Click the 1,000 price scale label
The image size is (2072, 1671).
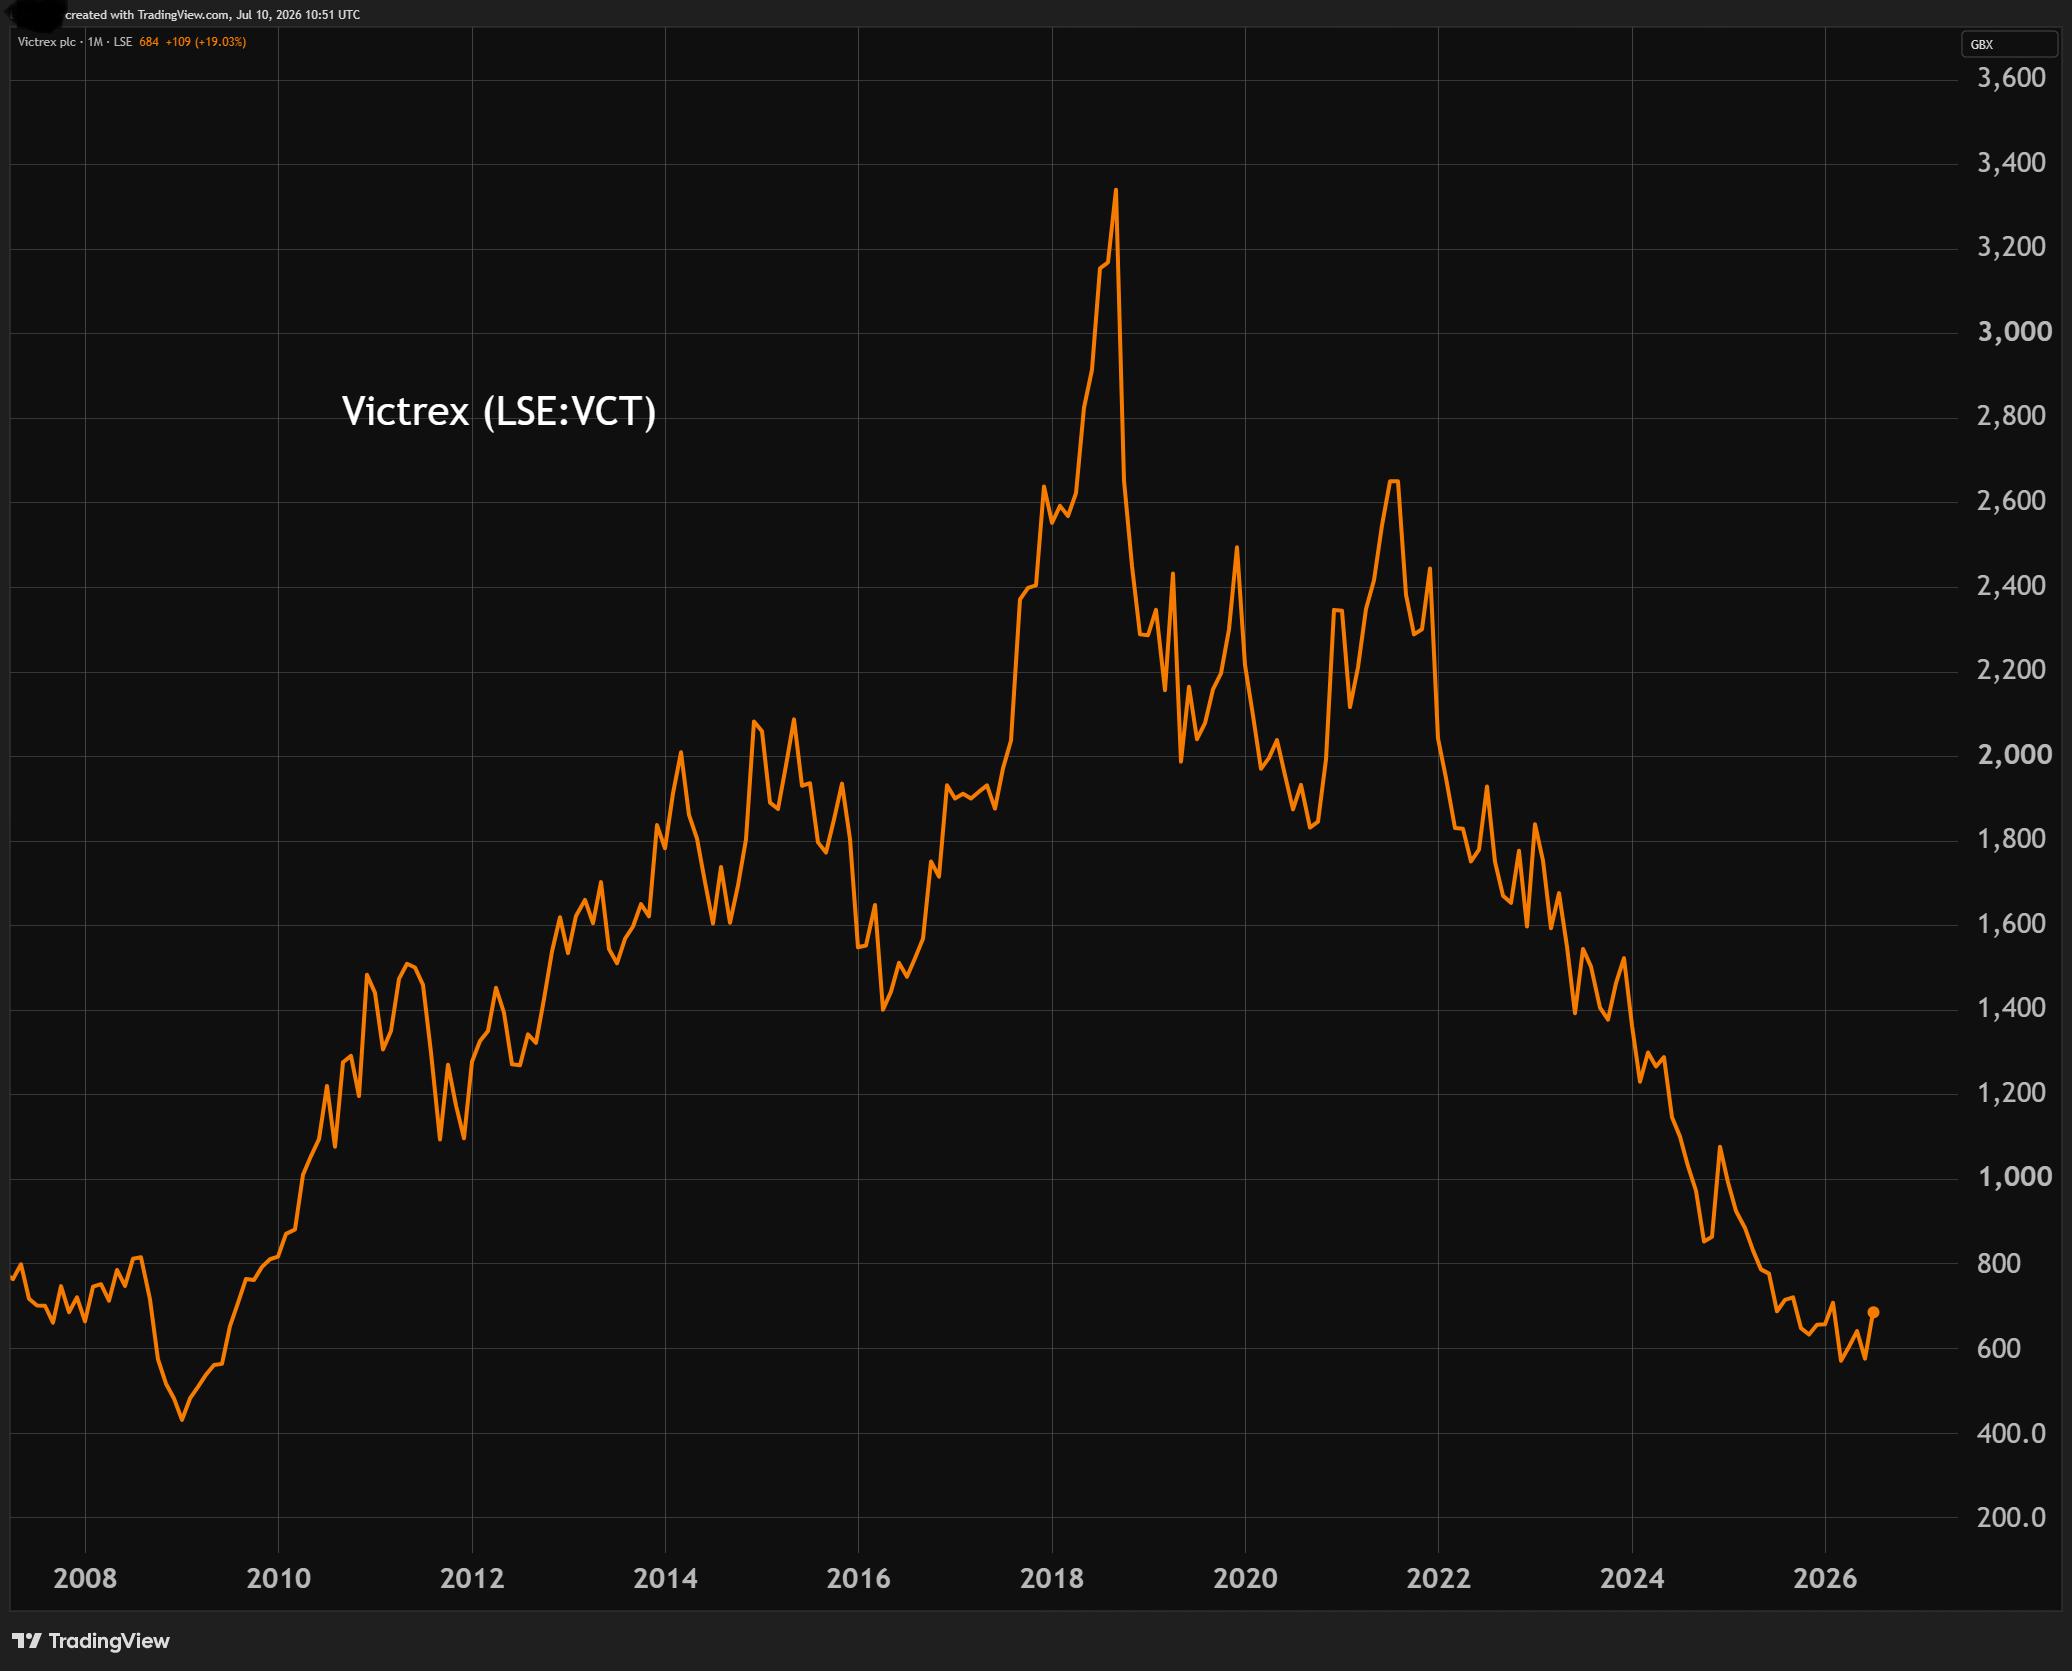click(x=2014, y=1176)
